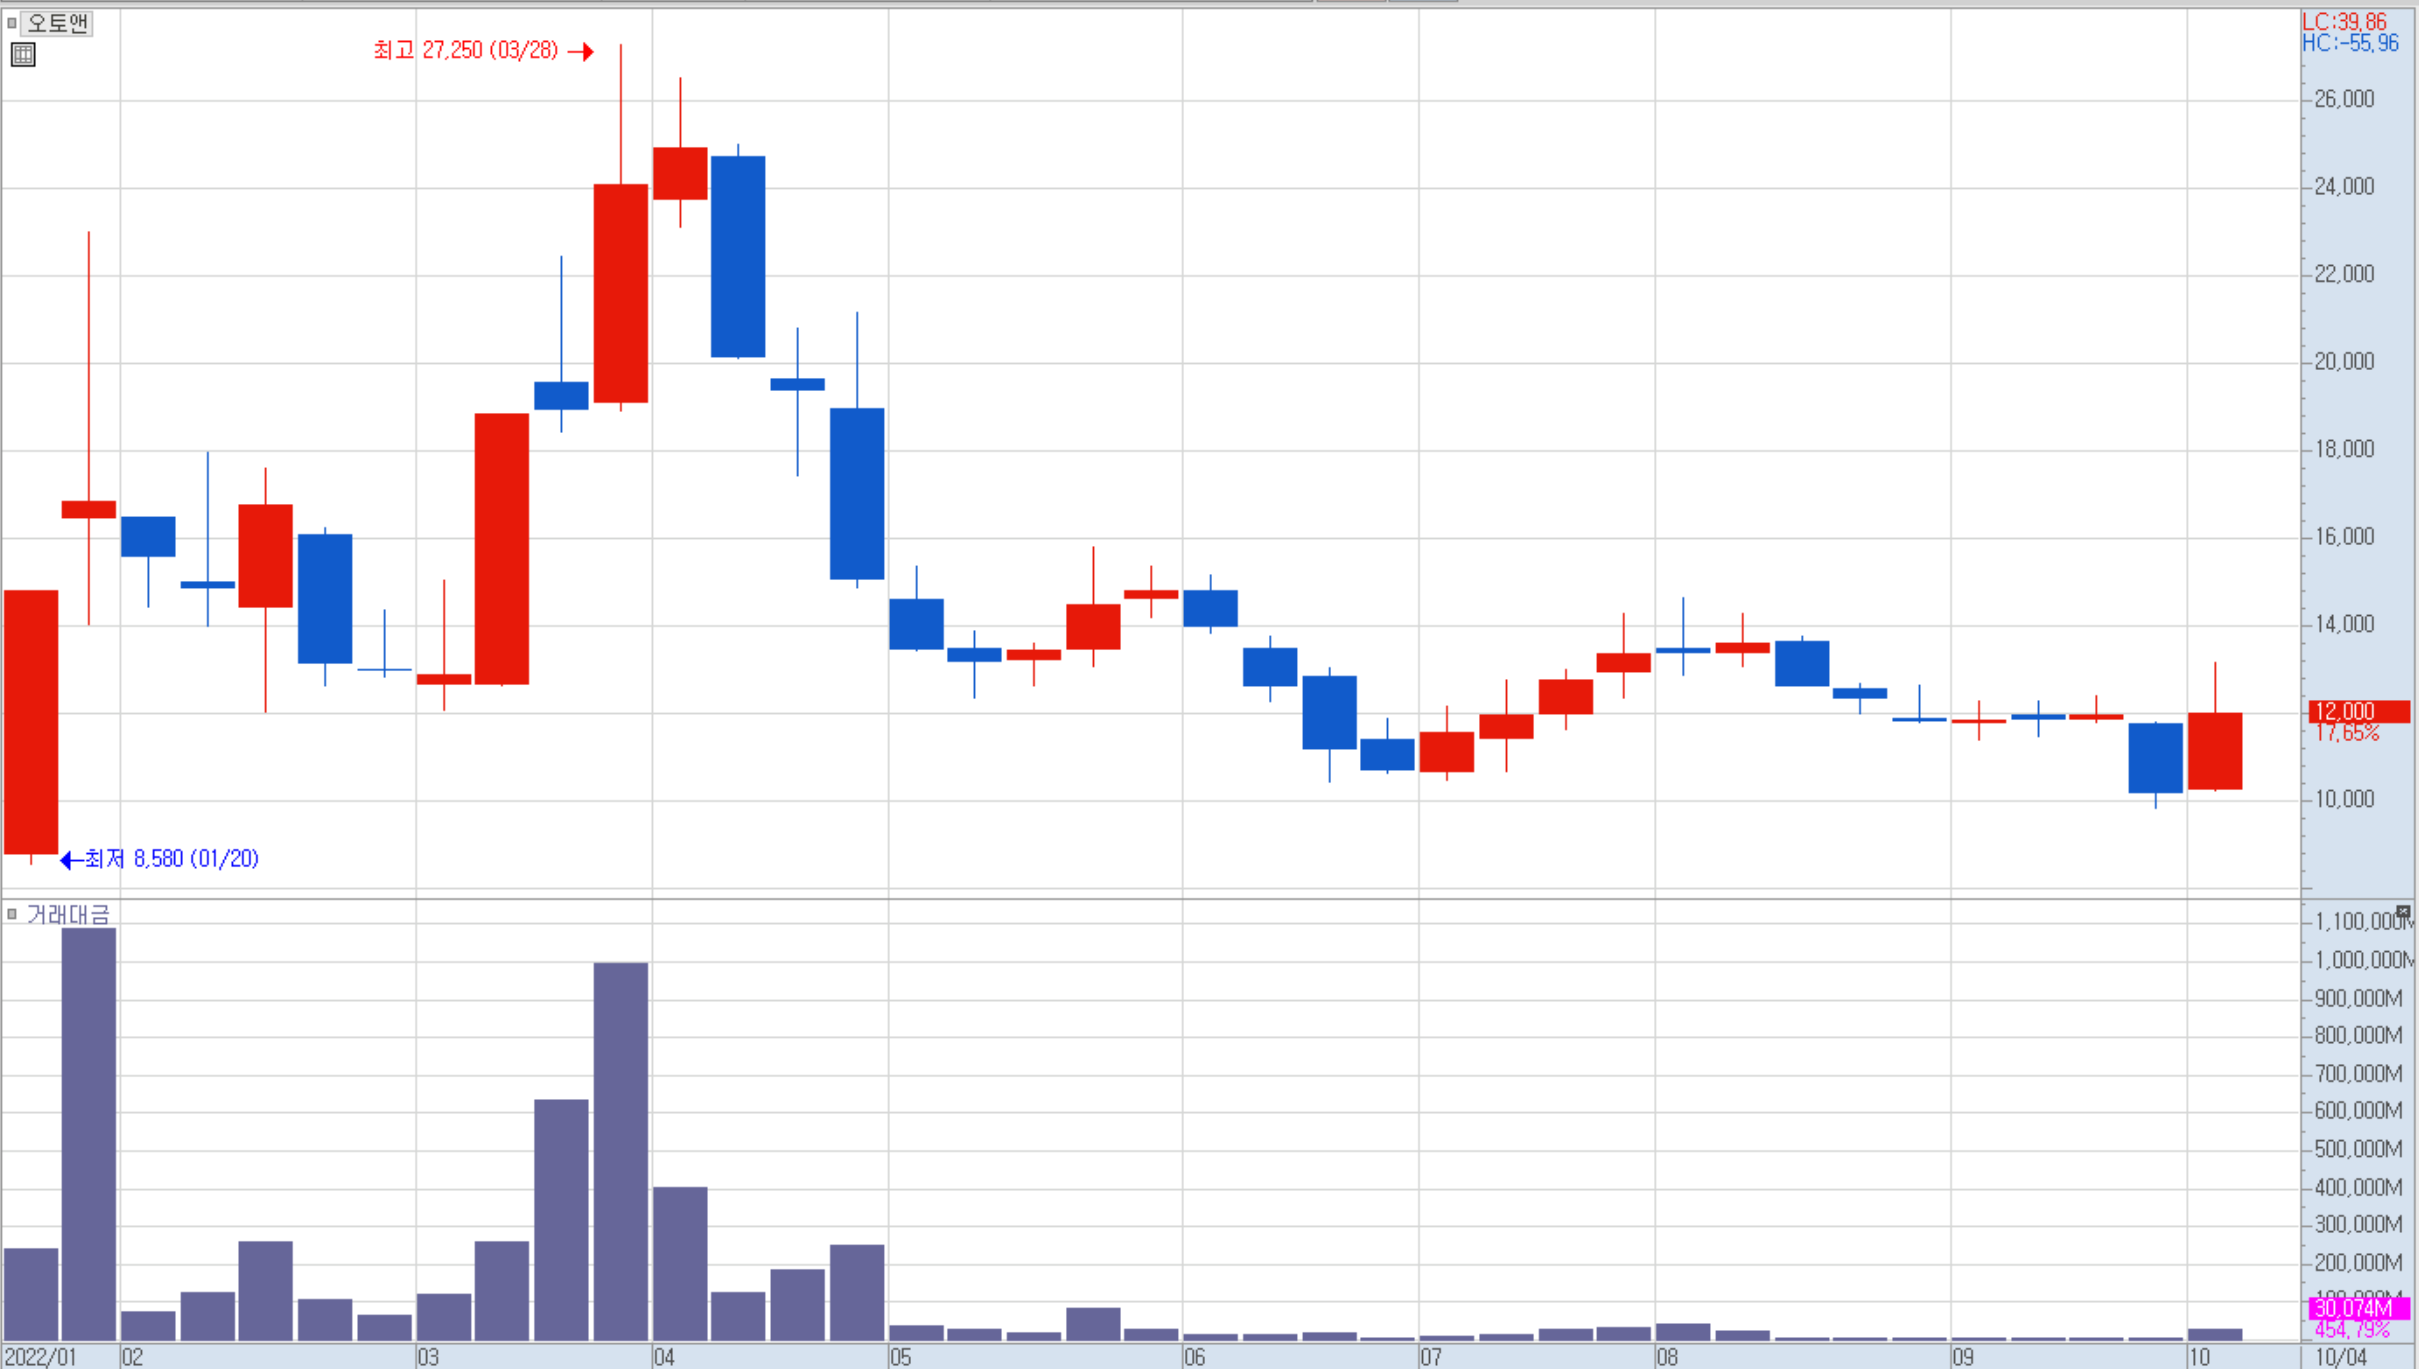Click the 오토앤 stock name button
The width and height of the screenshot is (2419, 1369).
[x=57, y=22]
